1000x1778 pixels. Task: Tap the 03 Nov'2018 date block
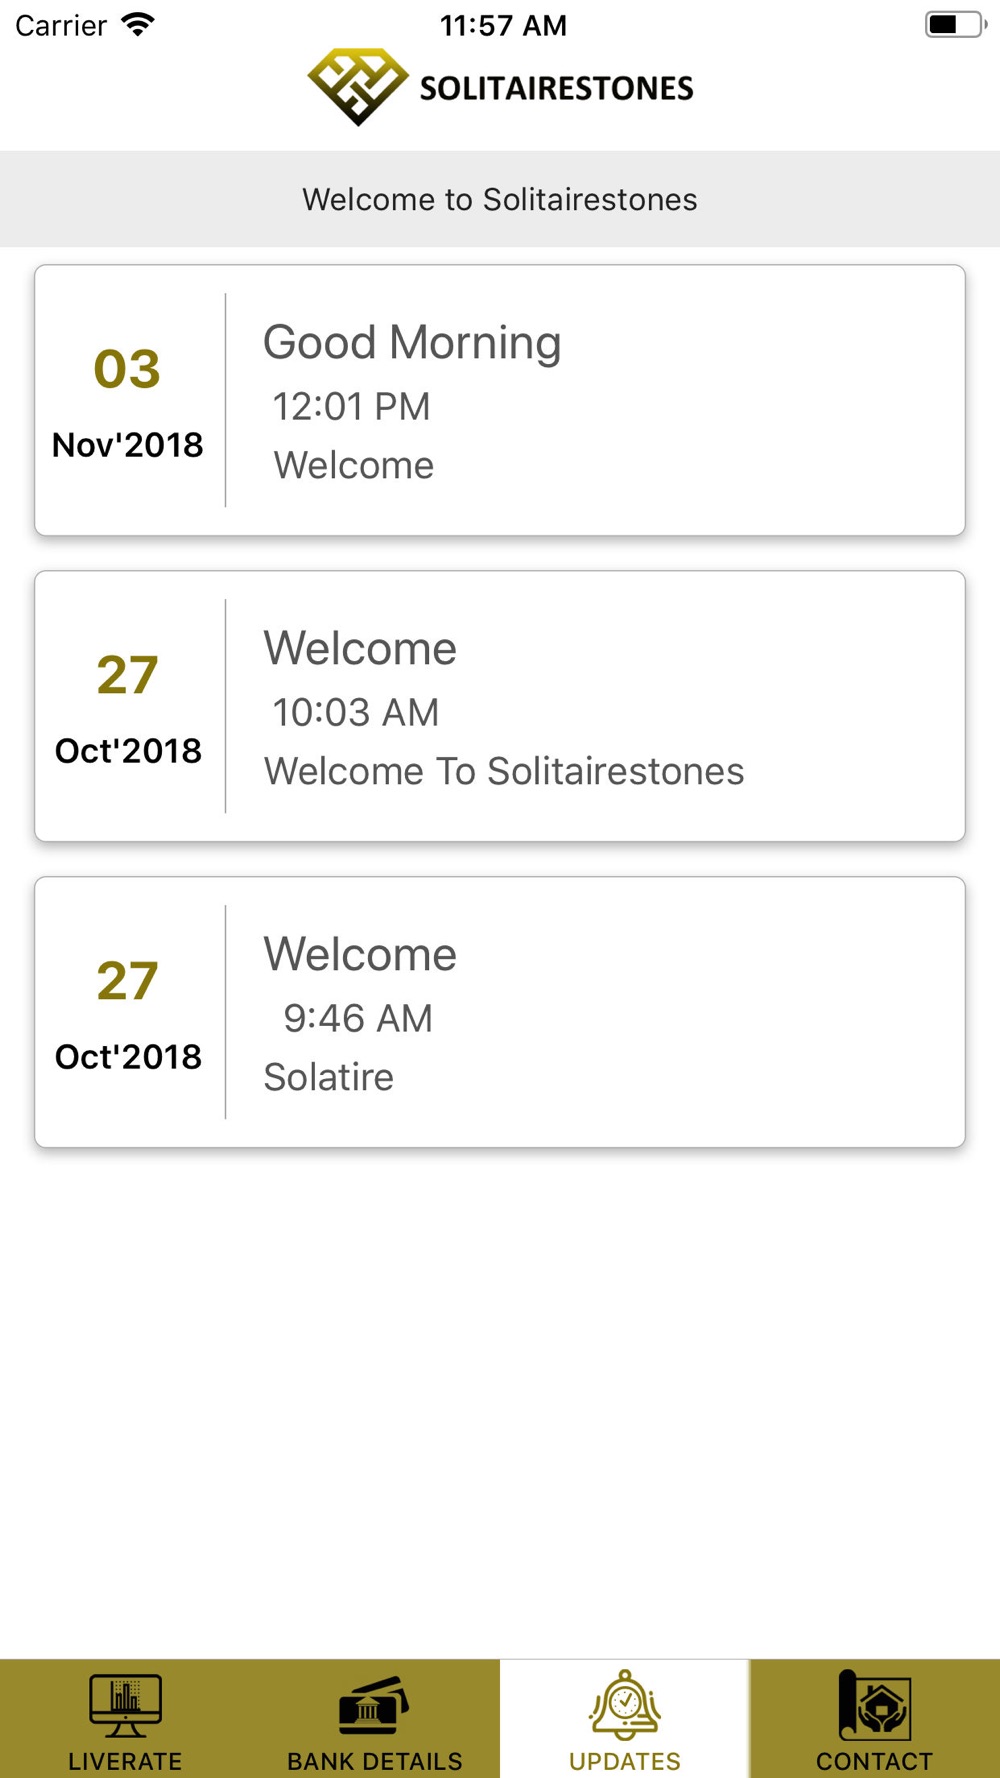coord(128,402)
